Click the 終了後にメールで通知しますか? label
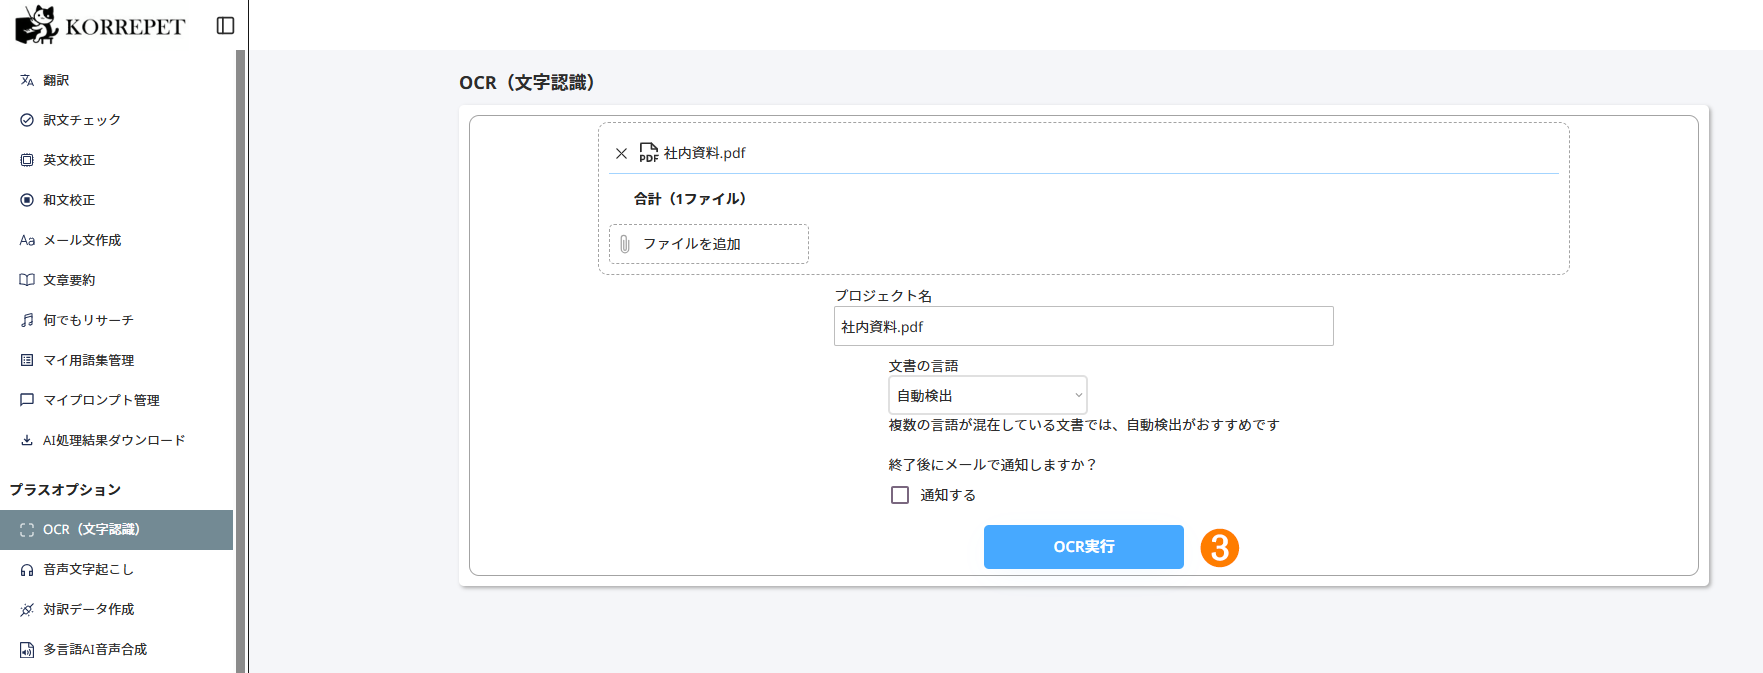Screen dimensions: 1763x673 pos(993,465)
